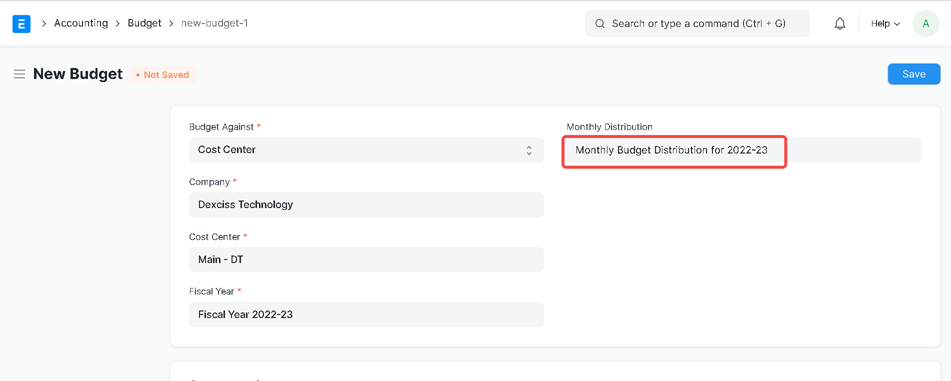Edit the Company field Dexciss Technology
The height and width of the screenshot is (381, 951).
click(366, 204)
